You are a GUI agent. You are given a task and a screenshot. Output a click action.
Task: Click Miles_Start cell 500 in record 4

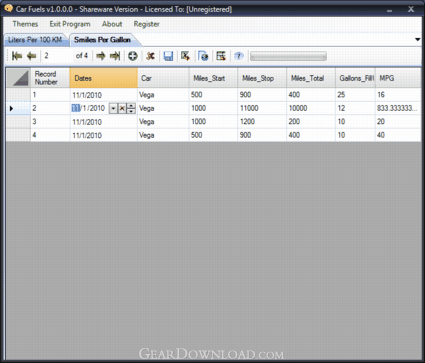(x=213, y=135)
